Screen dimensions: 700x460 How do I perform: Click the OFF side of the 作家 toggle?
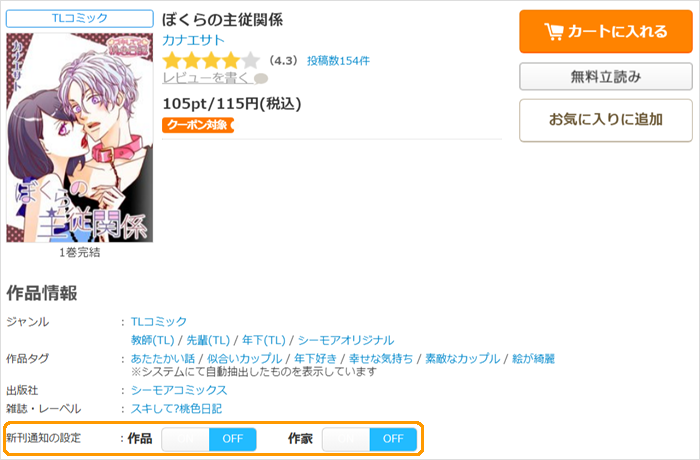393,439
